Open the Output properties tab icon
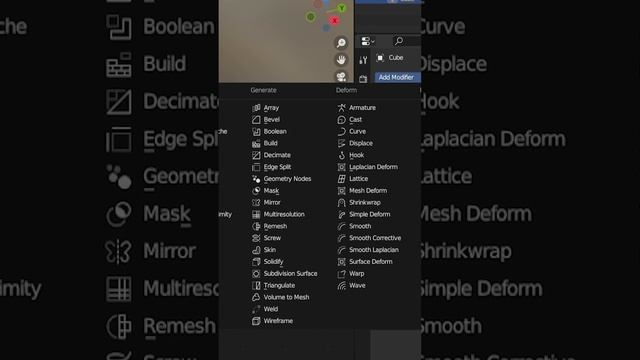The height and width of the screenshot is (360, 640). click(363, 78)
